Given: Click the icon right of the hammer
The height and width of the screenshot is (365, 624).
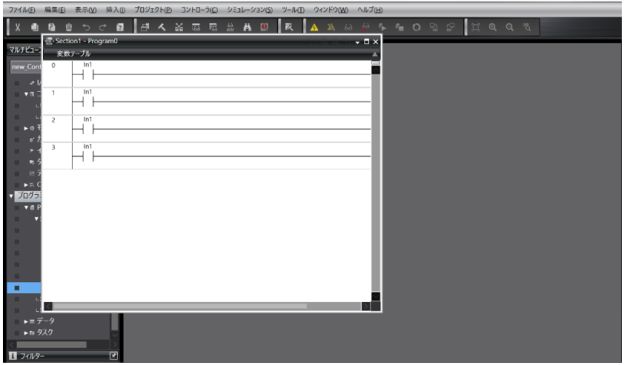Looking at the screenshot, I should coord(179,27).
